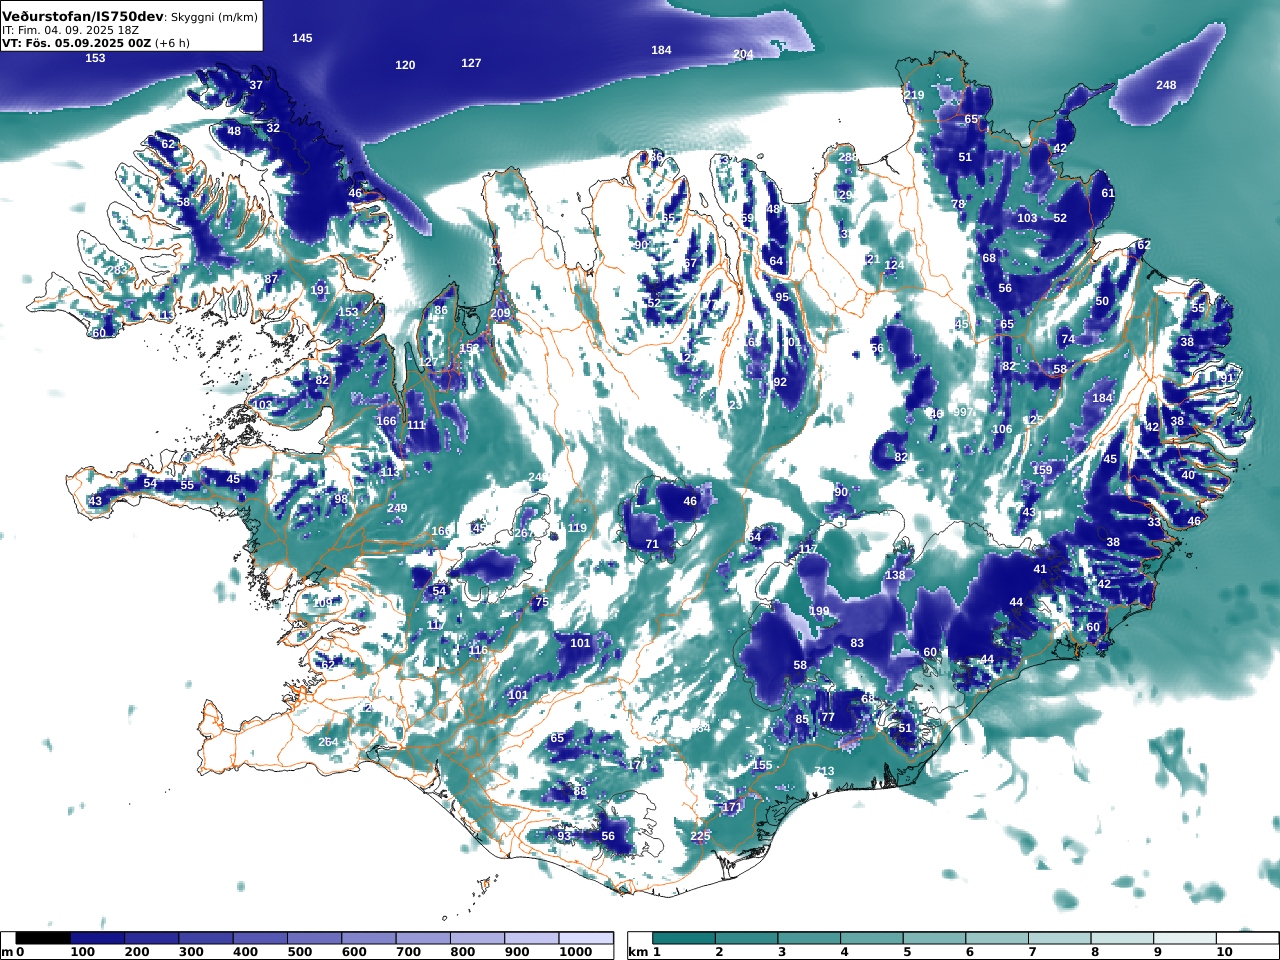Image resolution: width=1280 pixels, height=960 pixels.
Task: Click the dark navy 100–200 m legend swatch
Action: [x=98, y=938]
